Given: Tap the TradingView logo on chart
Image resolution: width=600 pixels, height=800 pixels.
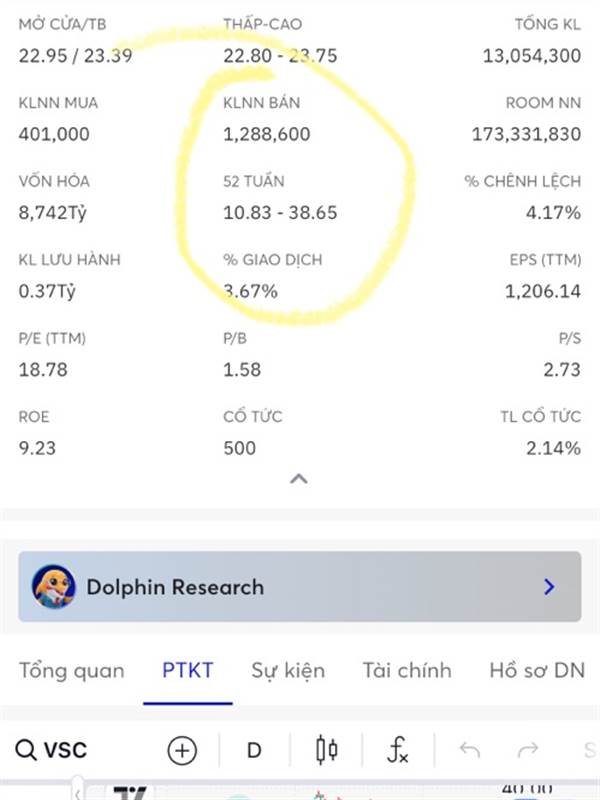Looking at the screenshot, I should [x=131, y=793].
